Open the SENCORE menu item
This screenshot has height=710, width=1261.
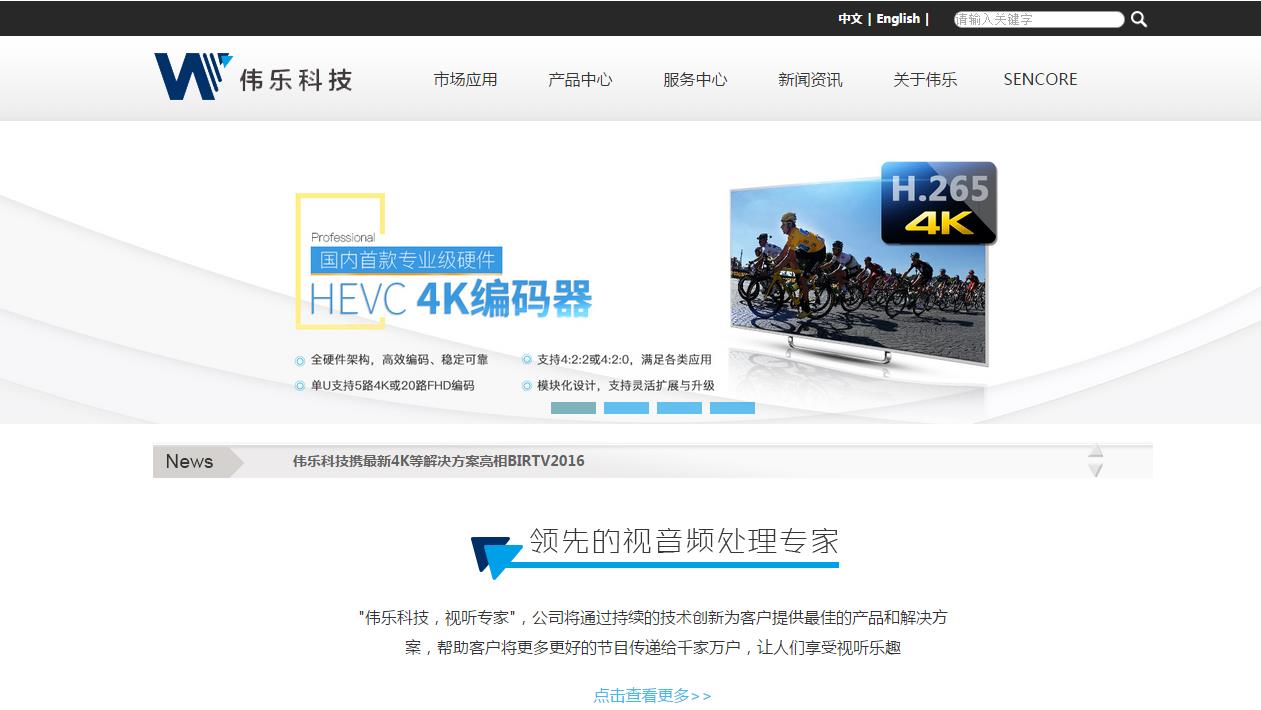[x=1040, y=80]
